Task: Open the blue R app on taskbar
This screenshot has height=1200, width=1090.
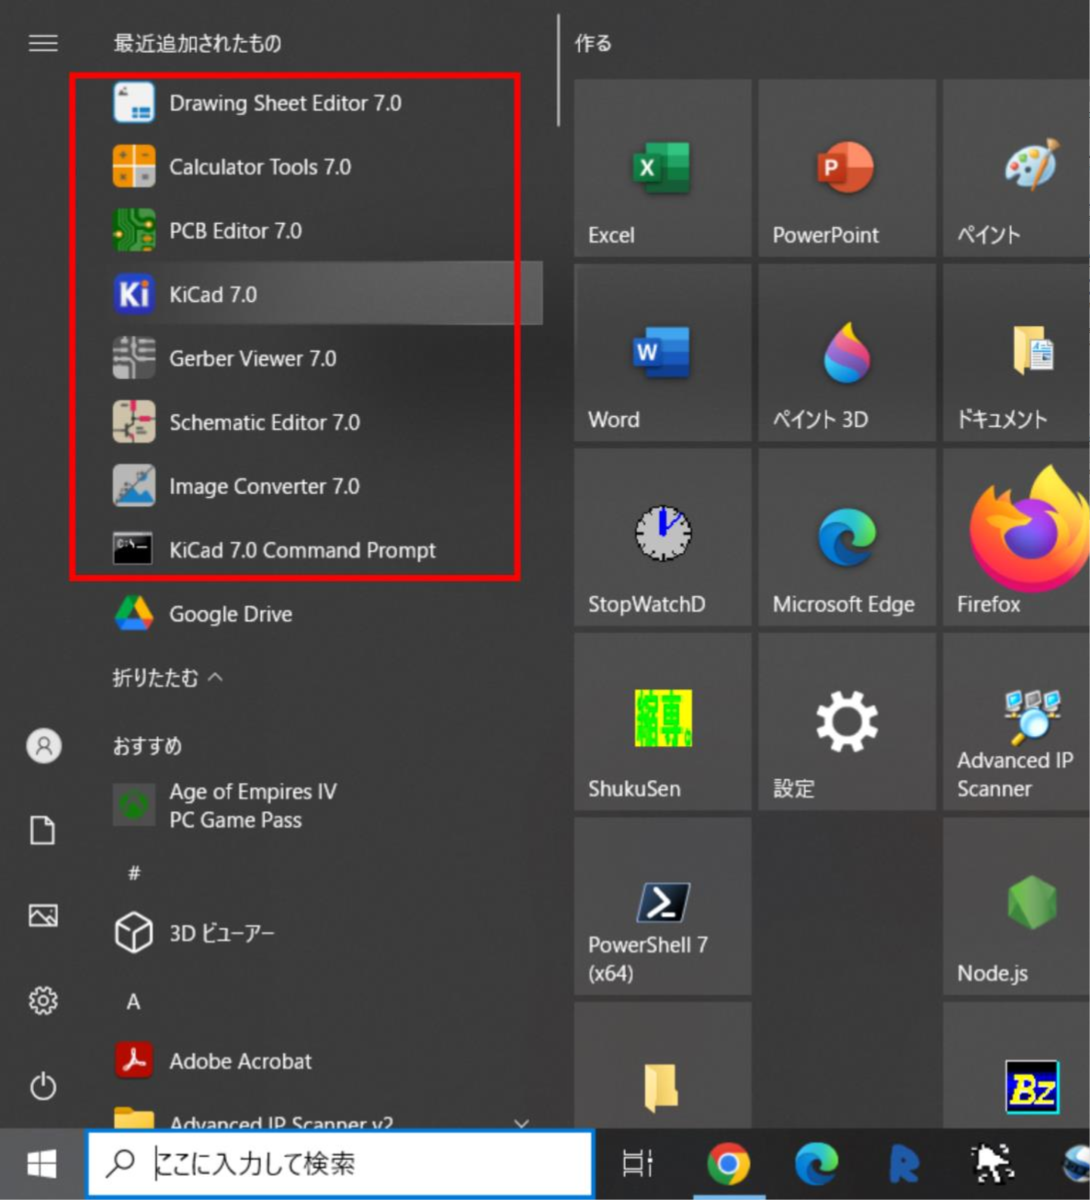Action: [904, 1164]
